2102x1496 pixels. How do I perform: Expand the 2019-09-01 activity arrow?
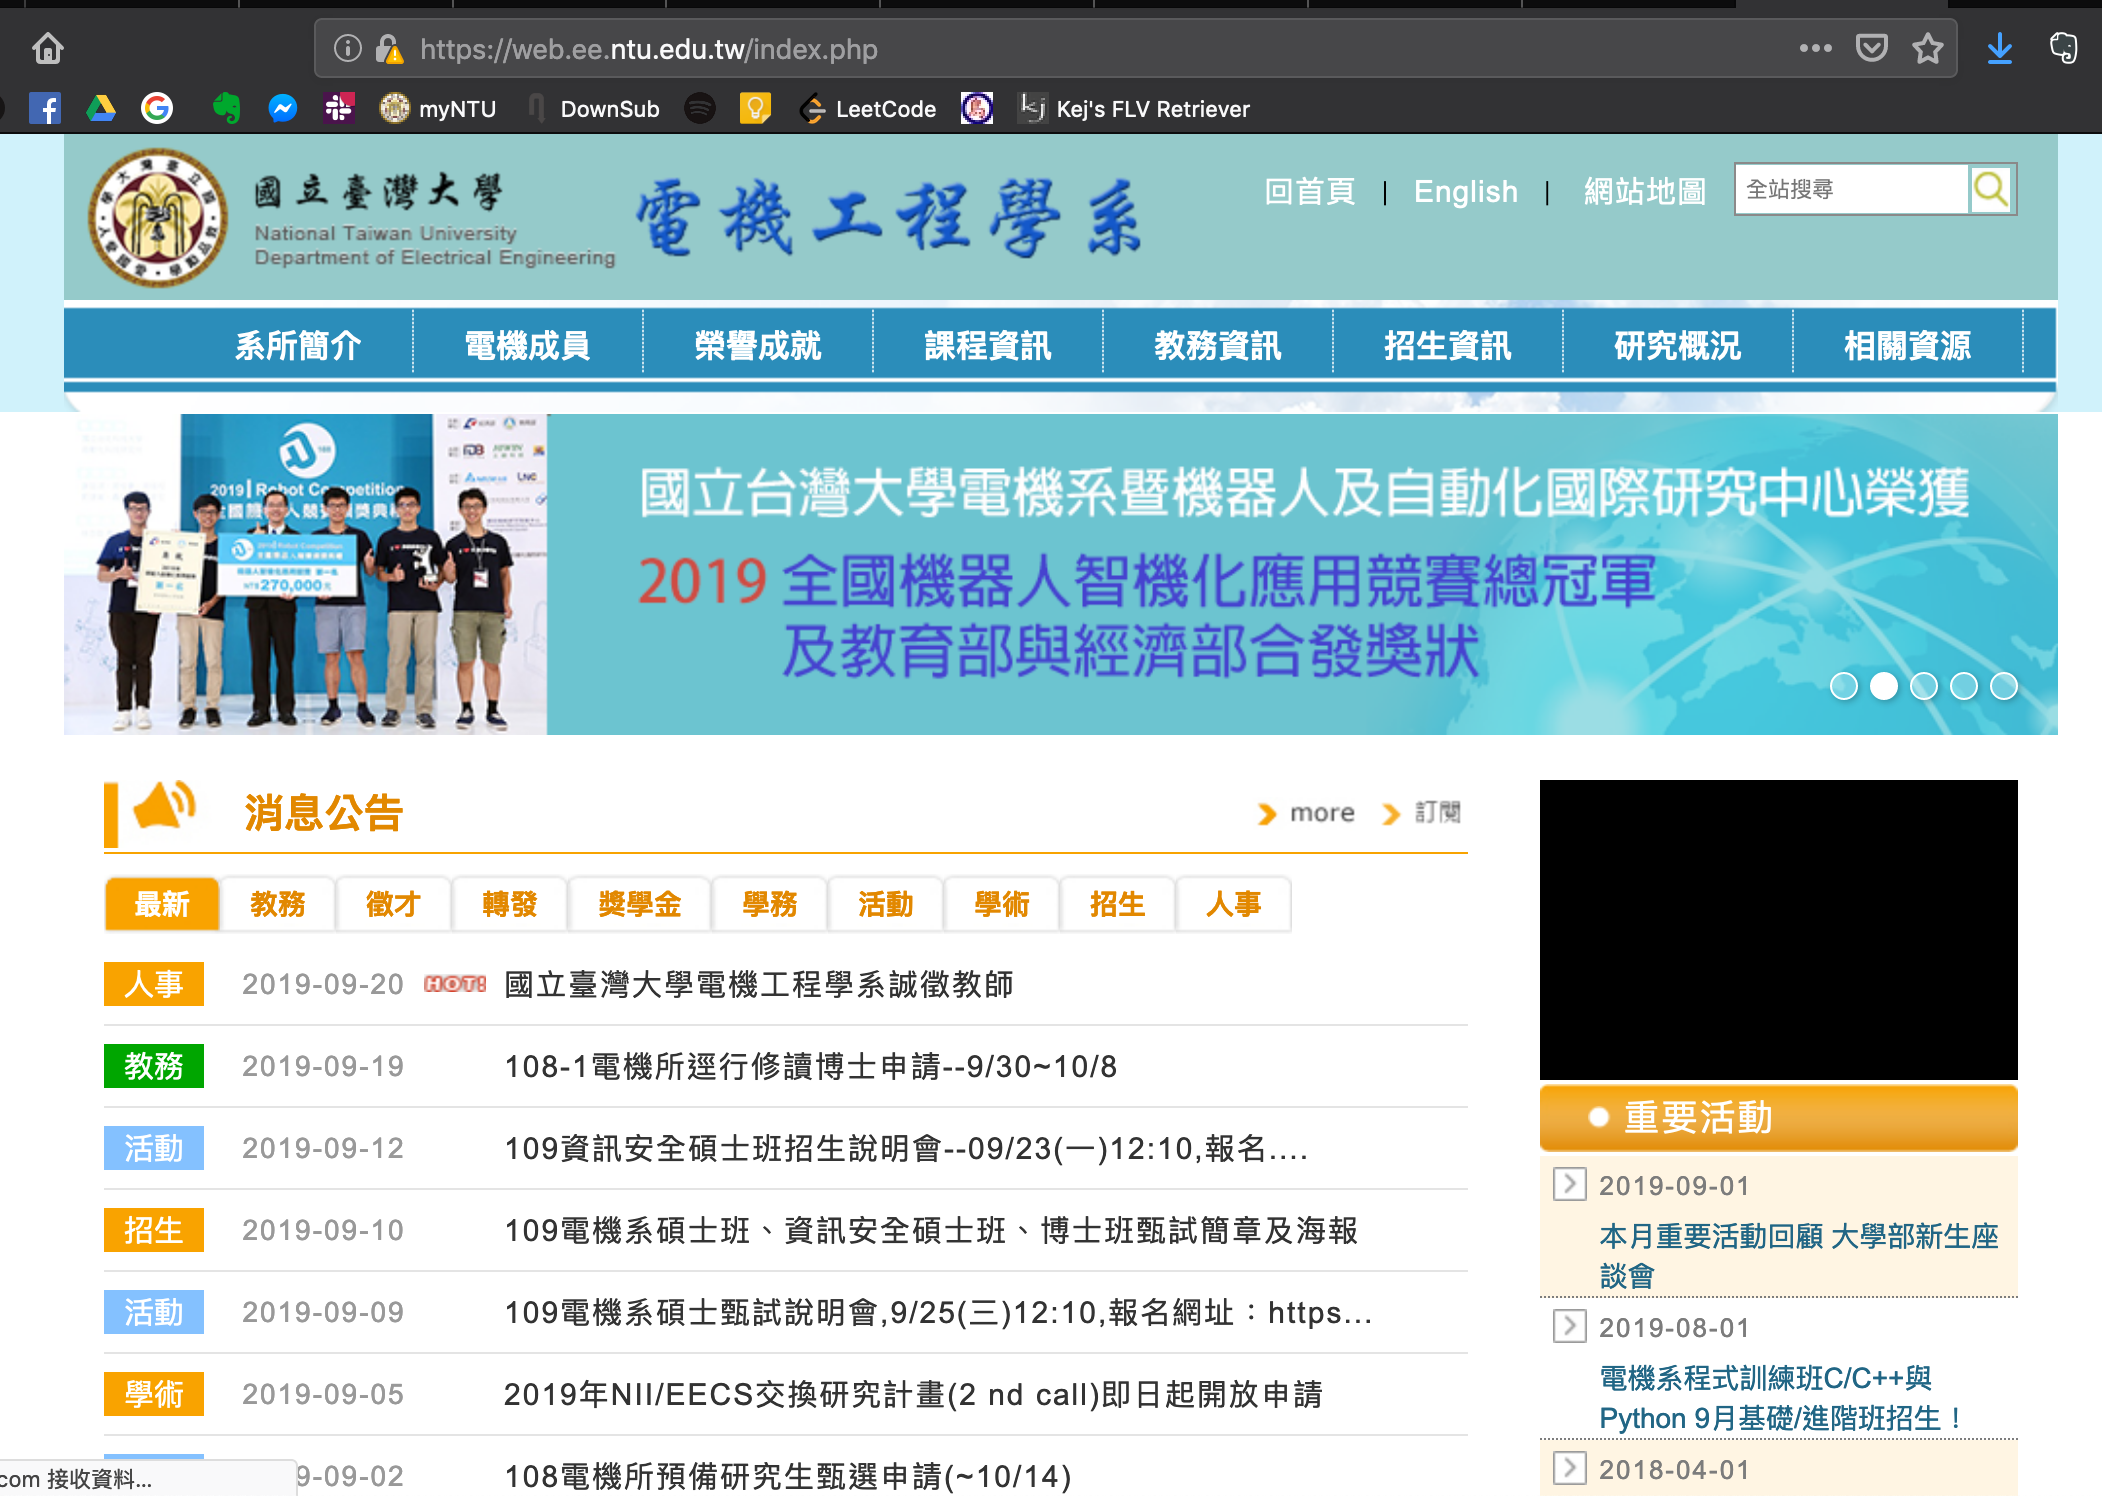[x=1569, y=1184]
